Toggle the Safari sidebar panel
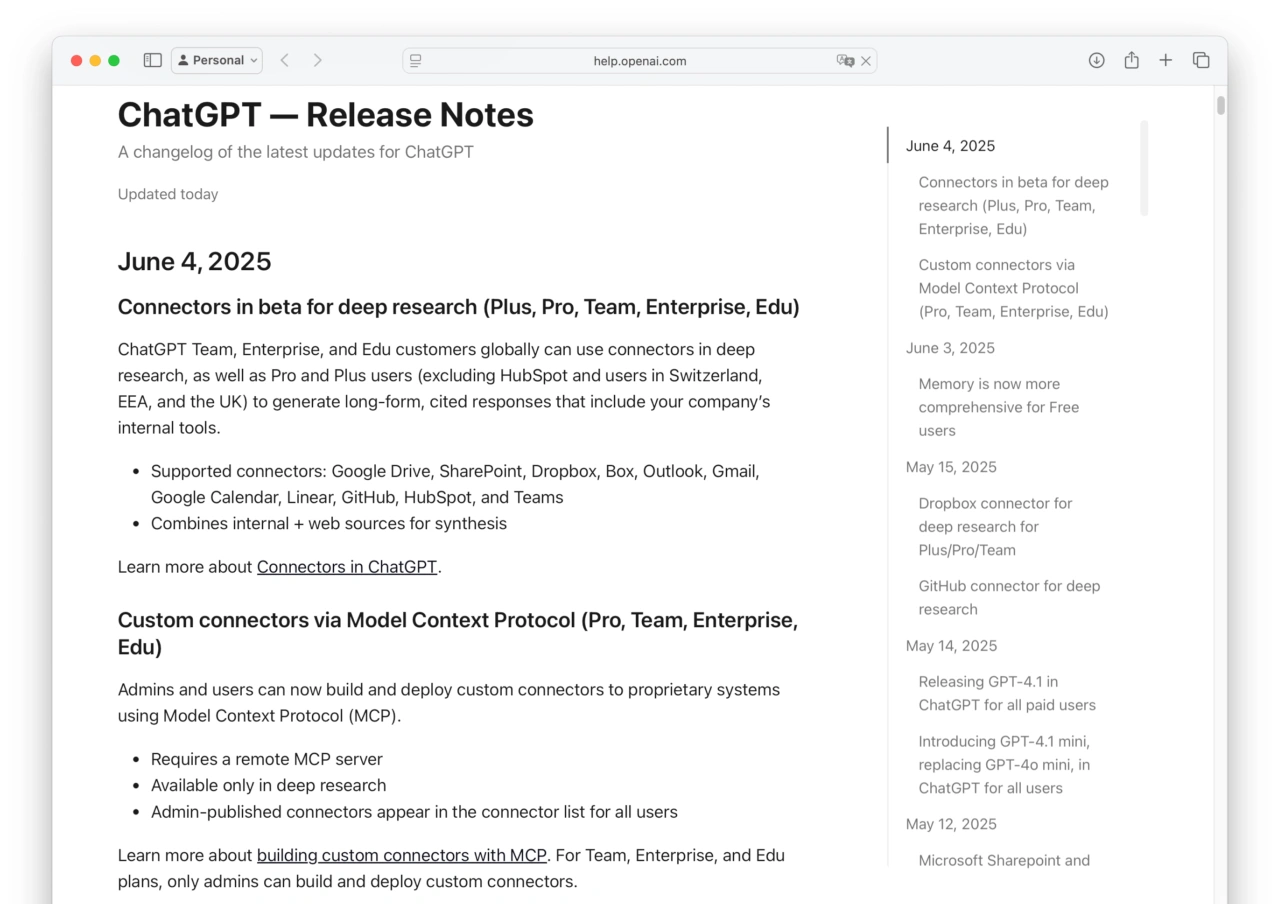The image size is (1280, 904). click(152, 60)
